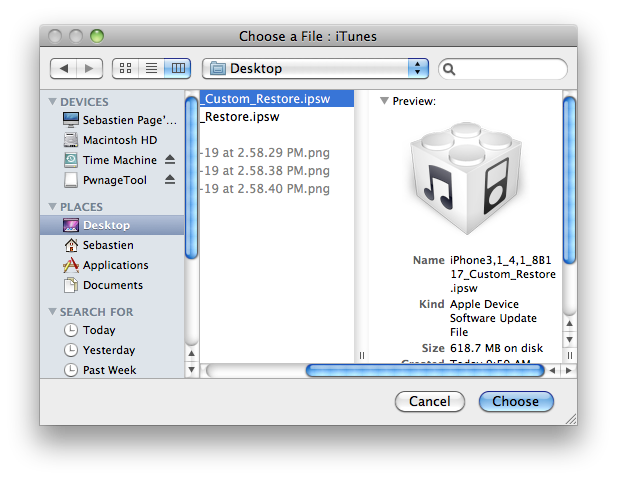Open the Documents folder
This screenshot has width=617, height=480.
pyautogui.click(x=112, y=285)
